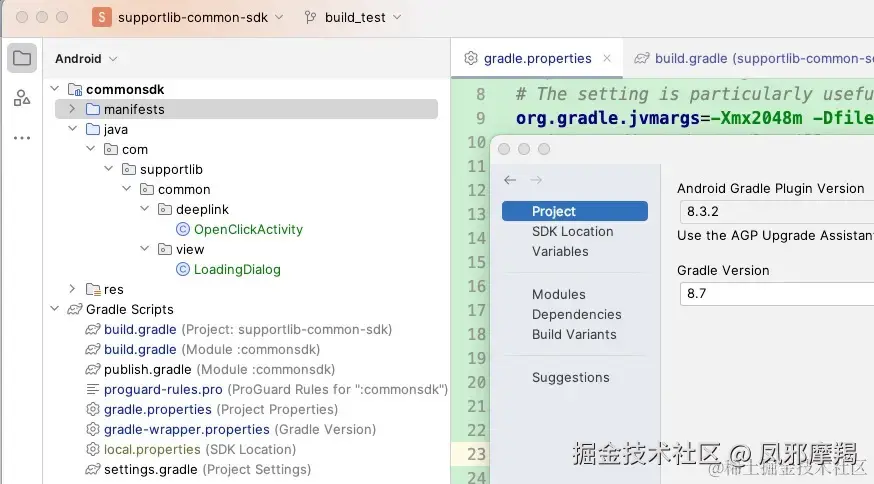This screenshot has height=484, width=874.
Task: Select SDK Location in dialog sidebar
Action: coord(572,231)
